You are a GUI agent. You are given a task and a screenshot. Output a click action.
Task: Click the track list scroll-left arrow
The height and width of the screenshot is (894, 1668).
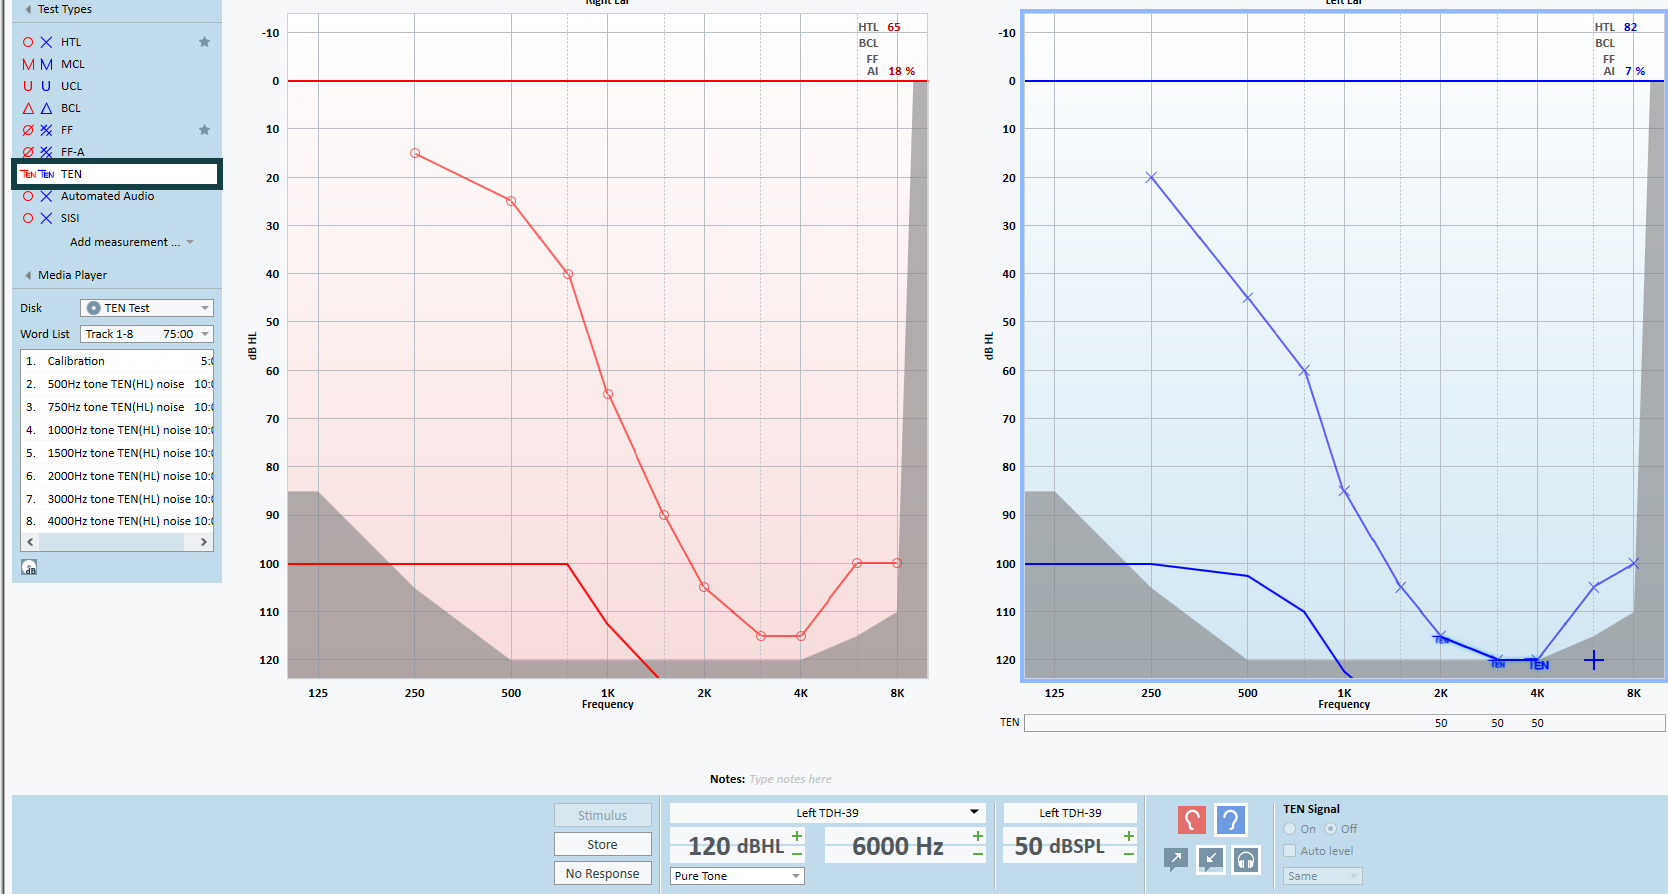[30, 542]
